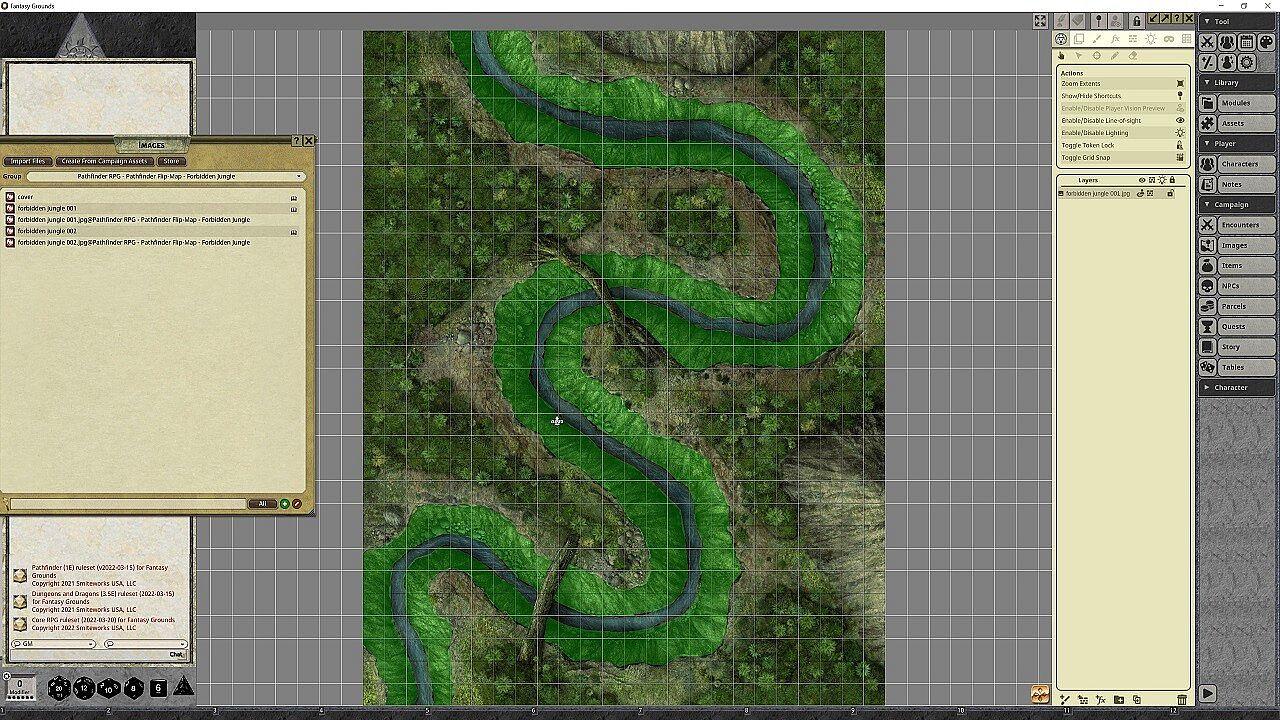Screen dimensions: 1280x720
Task: Toggle Token Lock in the Actions list
Action: pos(1180,145)
